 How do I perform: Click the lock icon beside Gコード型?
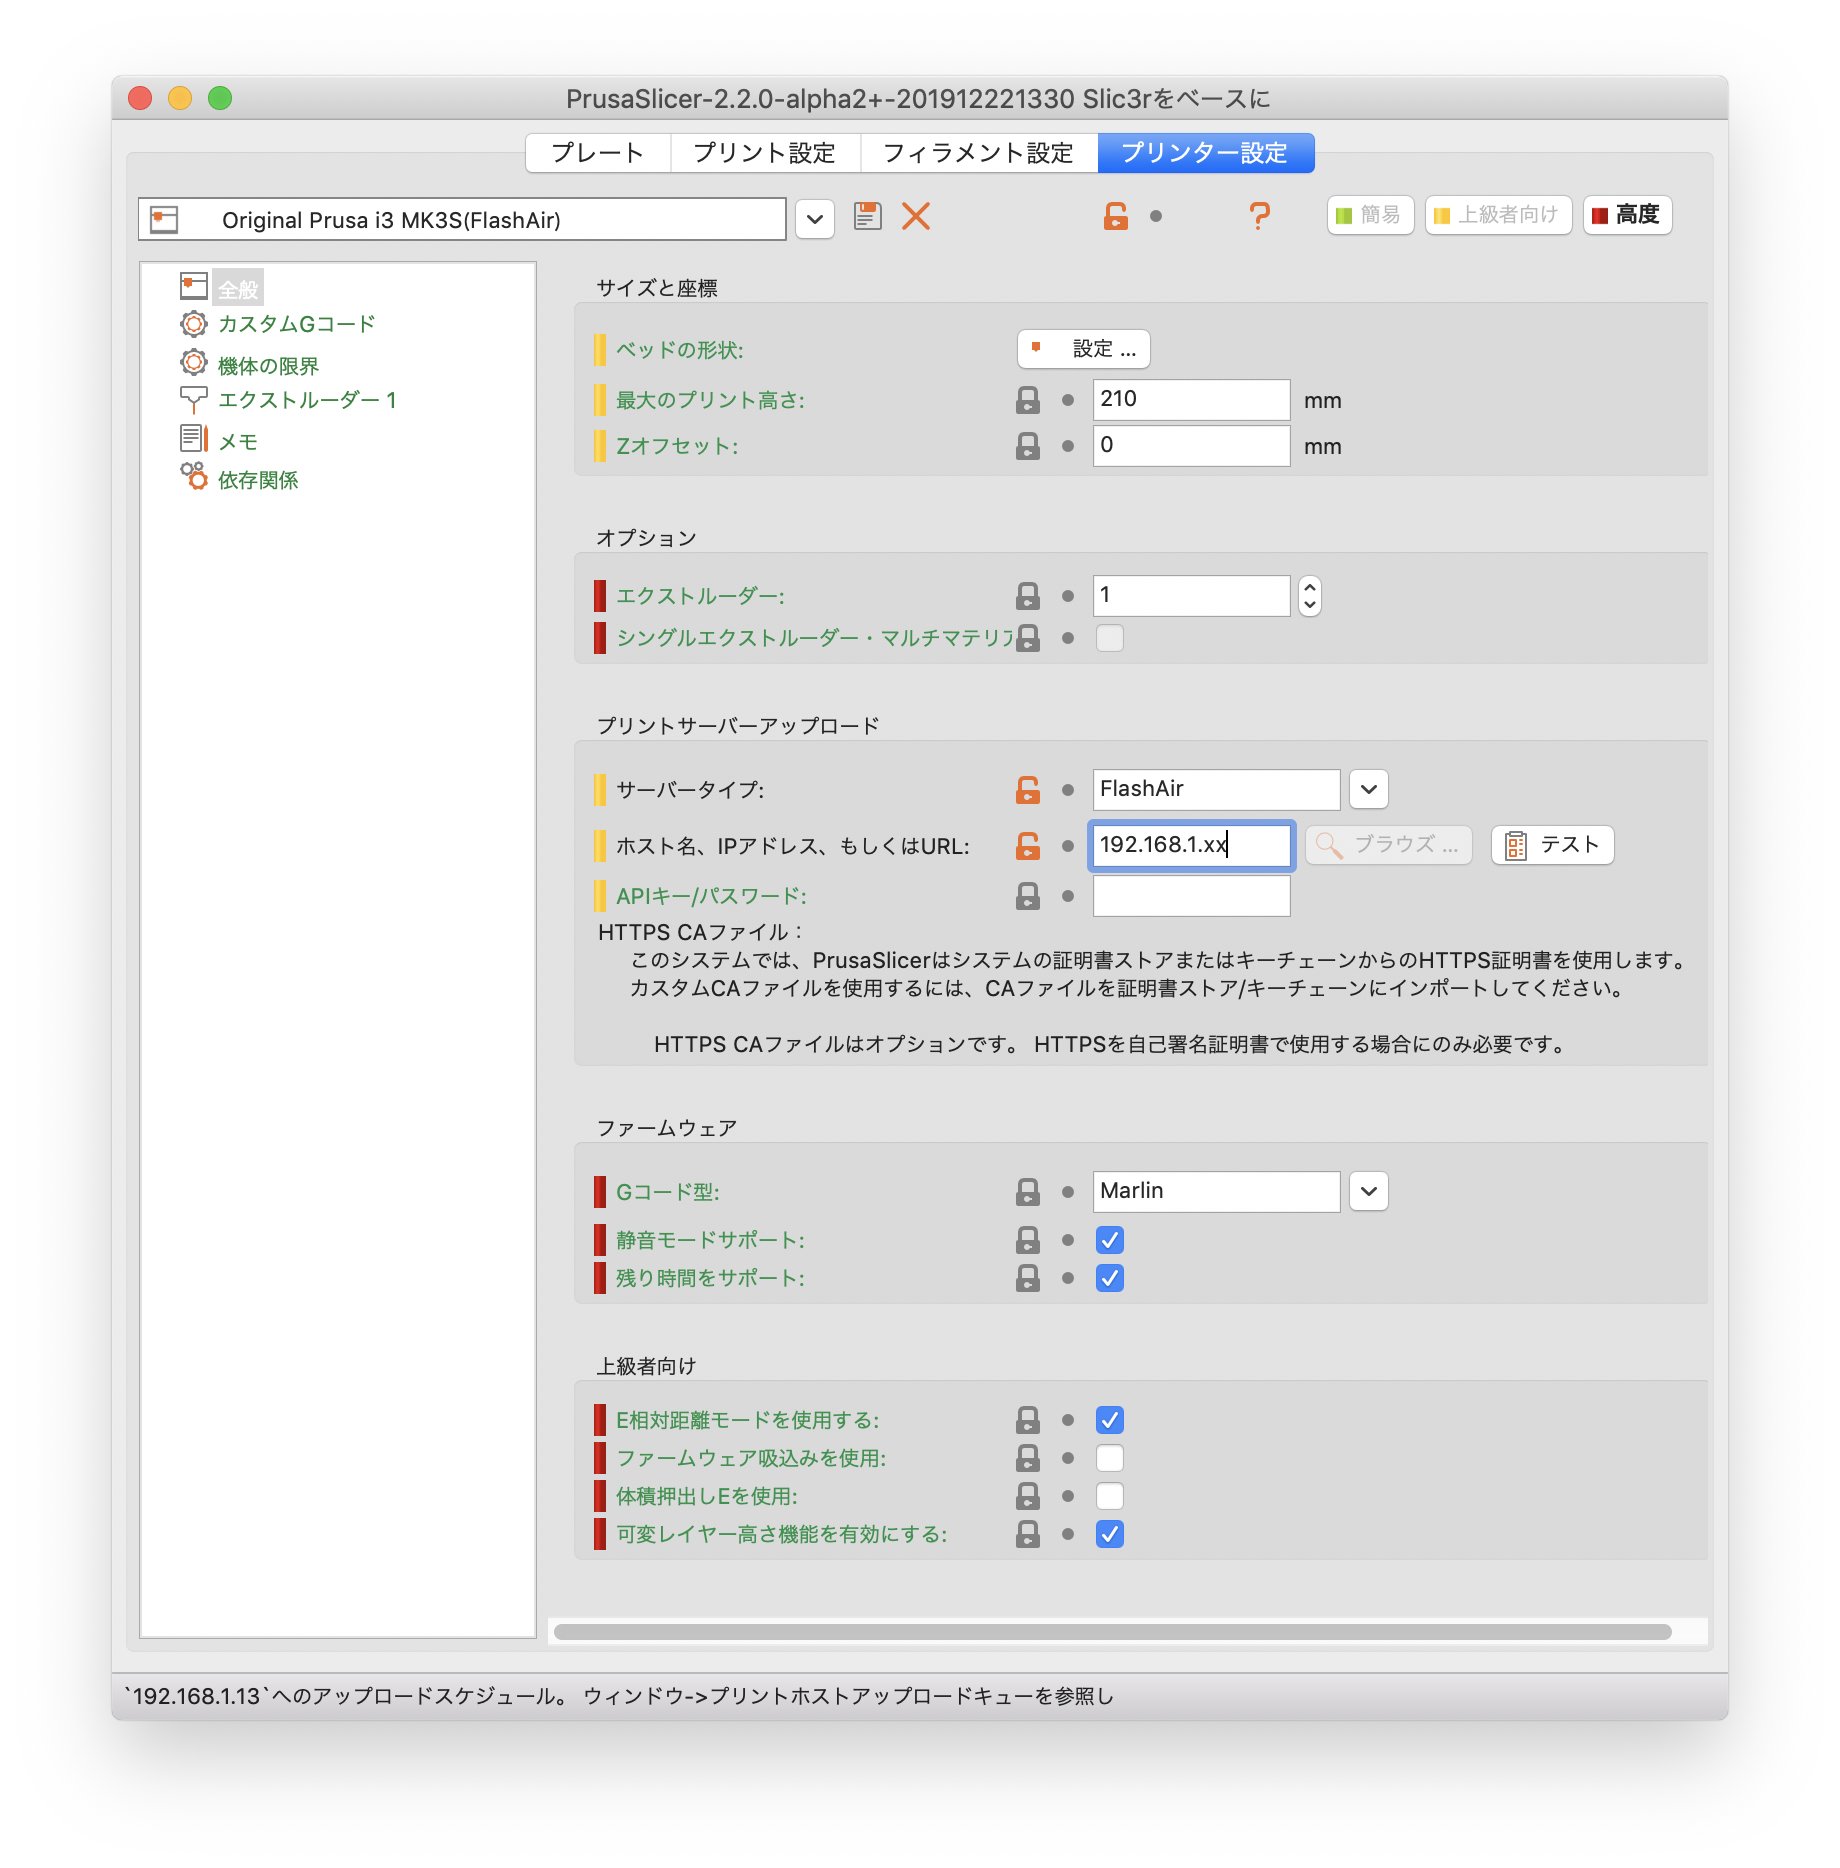click(x=1027, y=1192)
